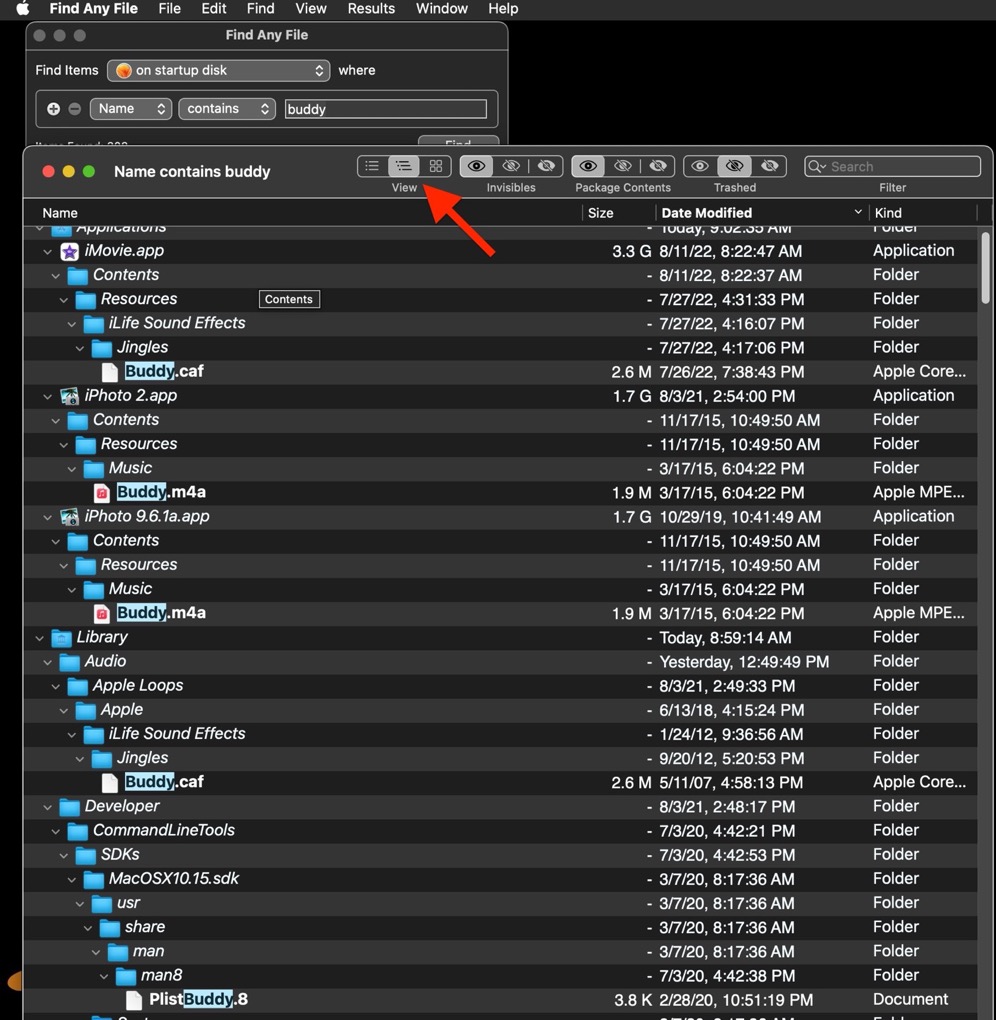
Task: Click the iMovie app star icon
Action: tap(70, 251)
